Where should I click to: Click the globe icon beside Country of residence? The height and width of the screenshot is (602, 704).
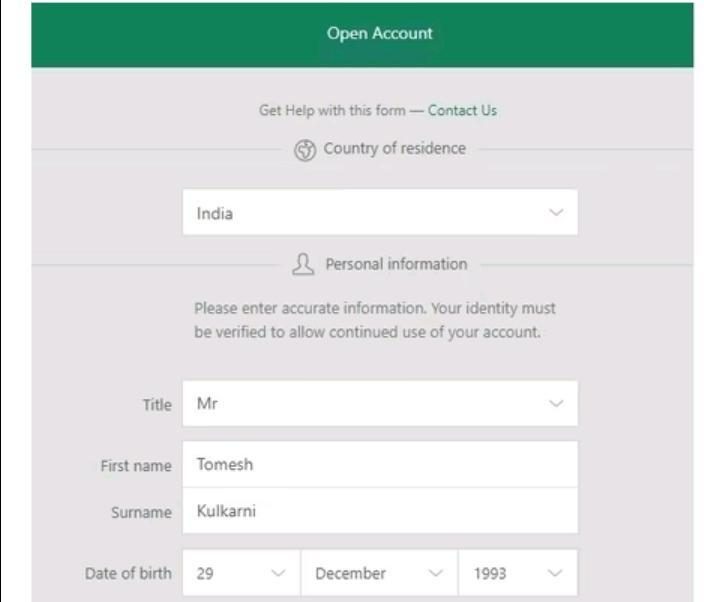pos(305,150)
